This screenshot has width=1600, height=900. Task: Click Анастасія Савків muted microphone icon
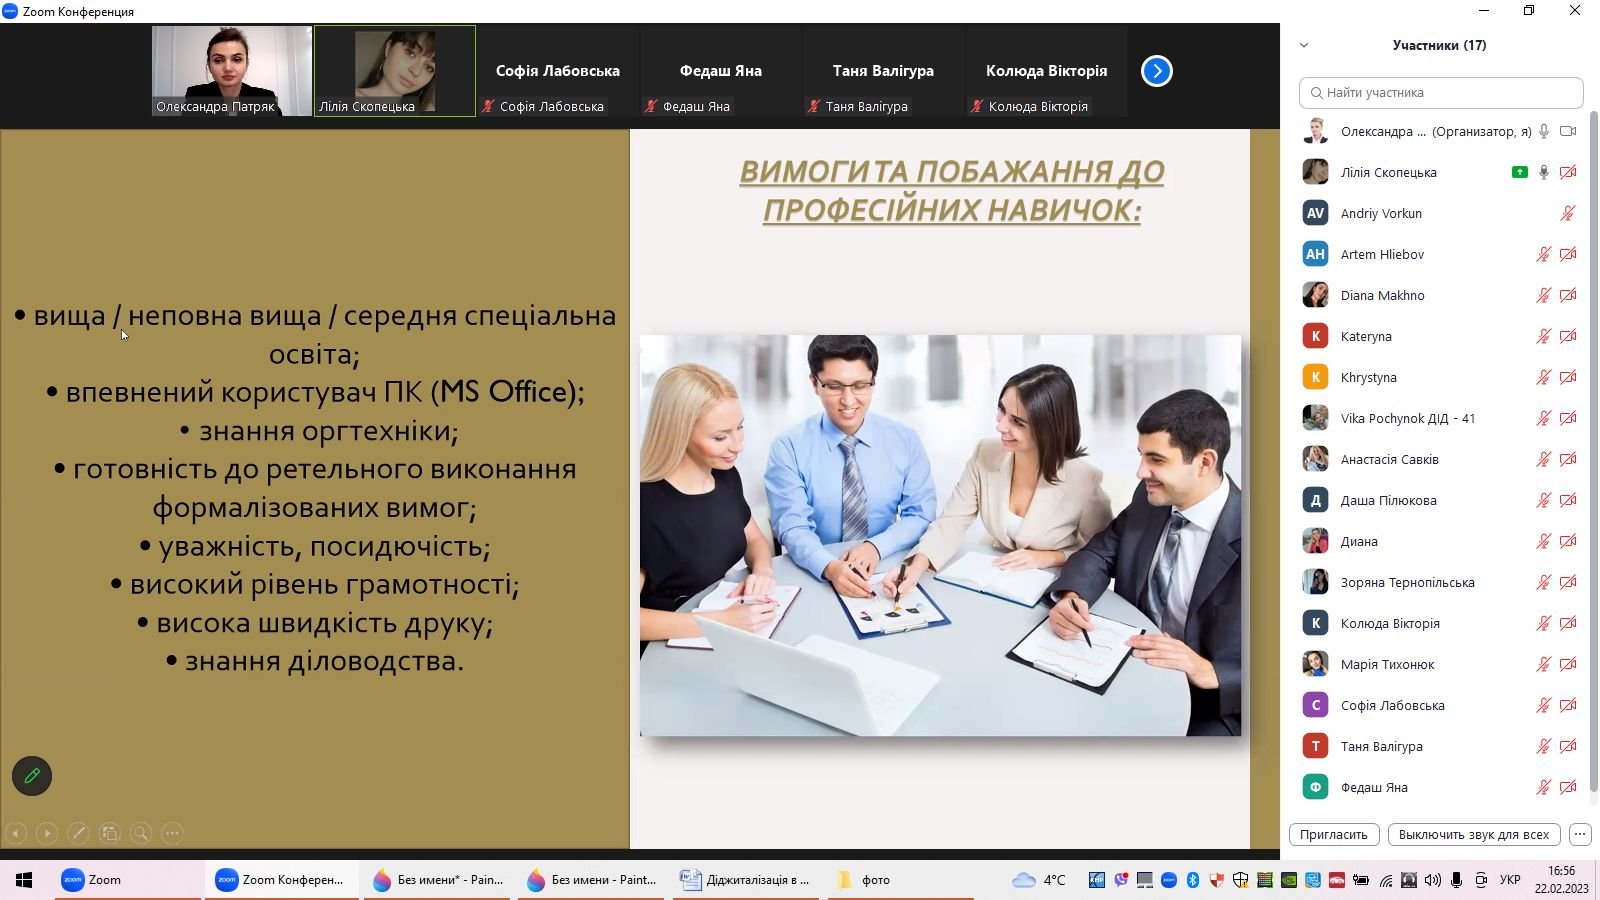(x=1544, y=459)
